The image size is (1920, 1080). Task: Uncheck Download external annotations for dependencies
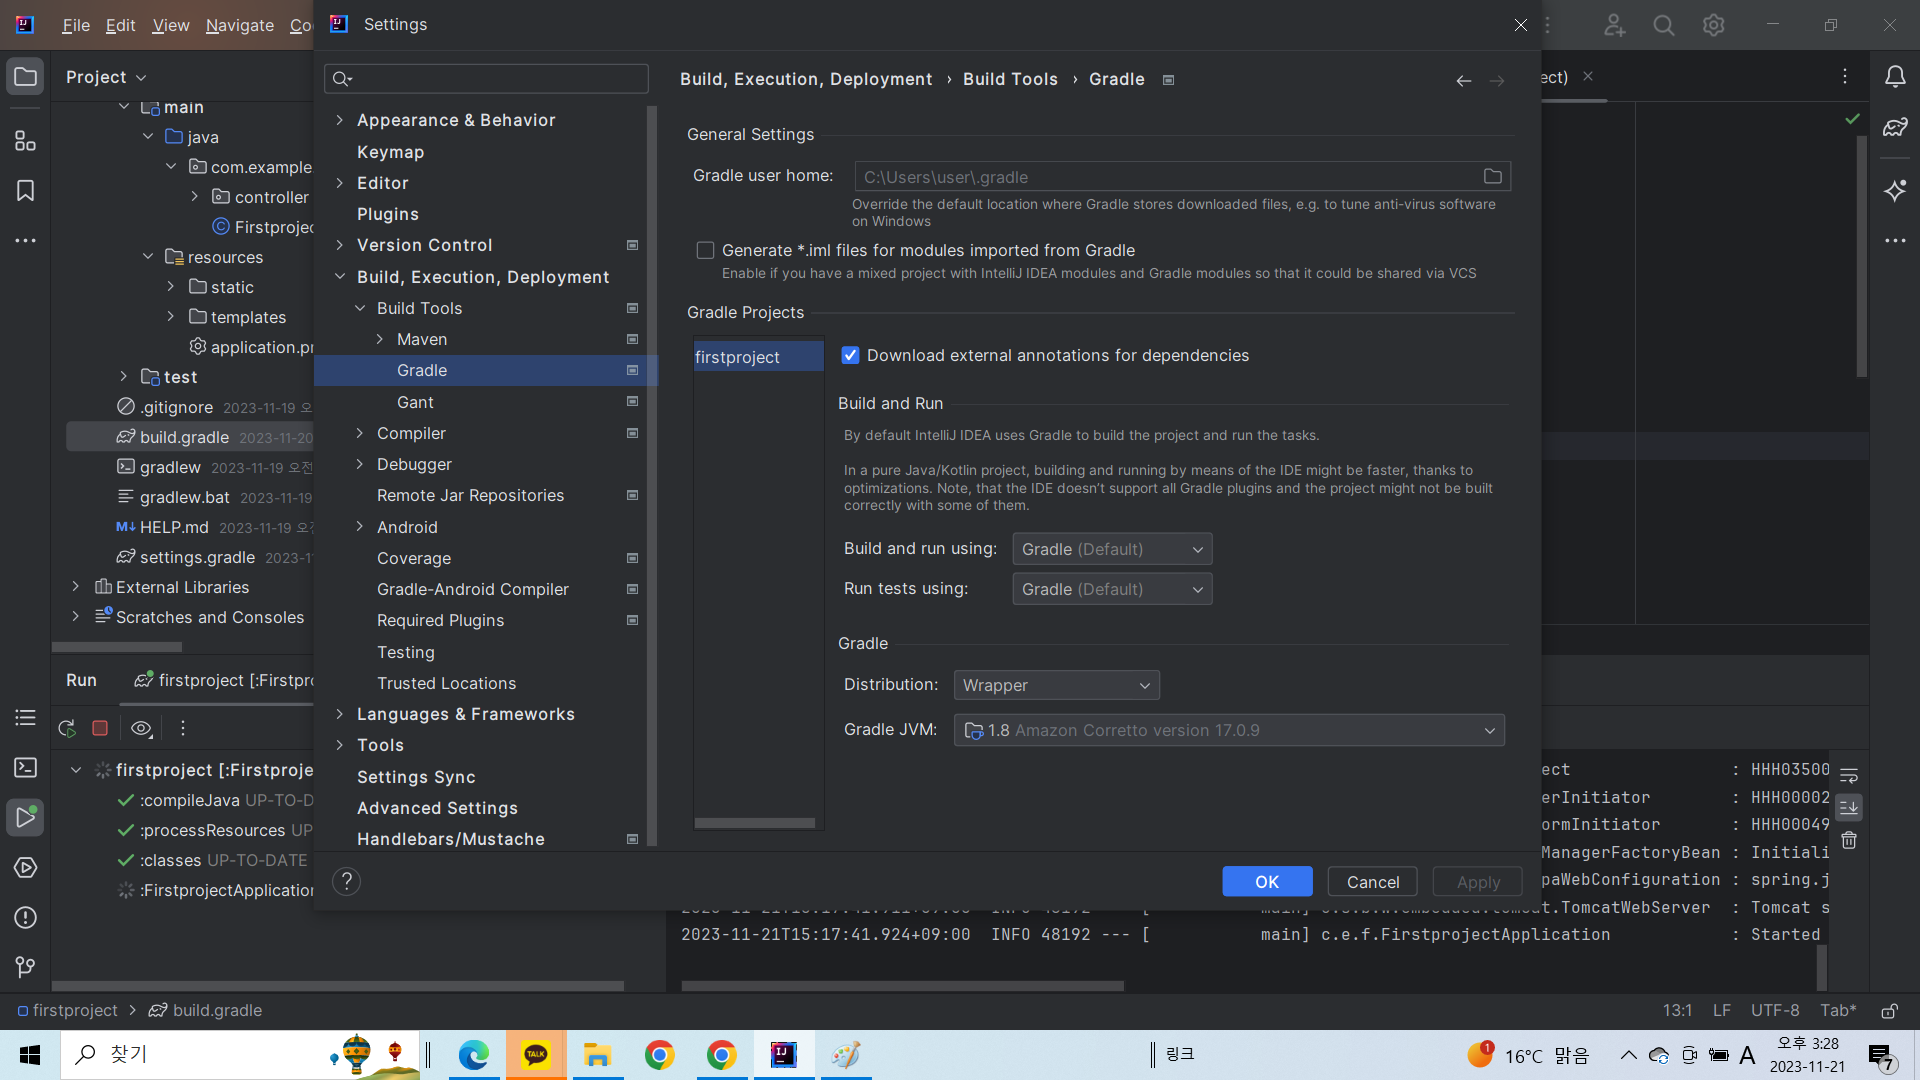point(850,355)
